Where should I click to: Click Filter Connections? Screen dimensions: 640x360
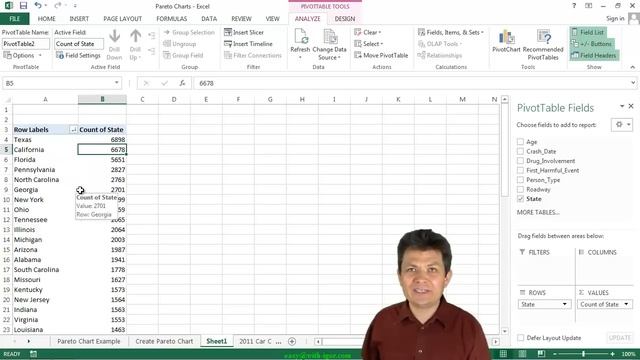pos(253,55)
